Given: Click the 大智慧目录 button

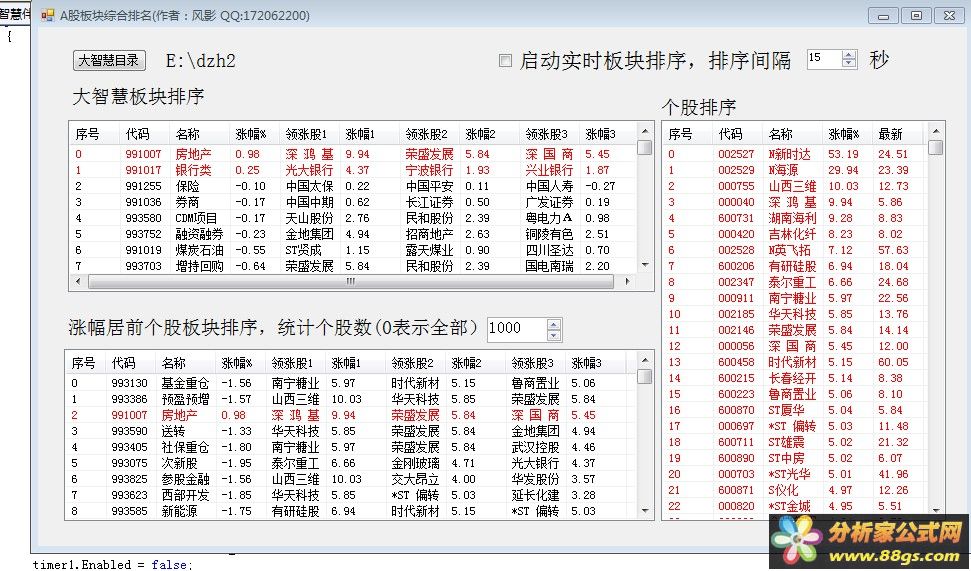Looking at the screenshot, I should point(110,60).
